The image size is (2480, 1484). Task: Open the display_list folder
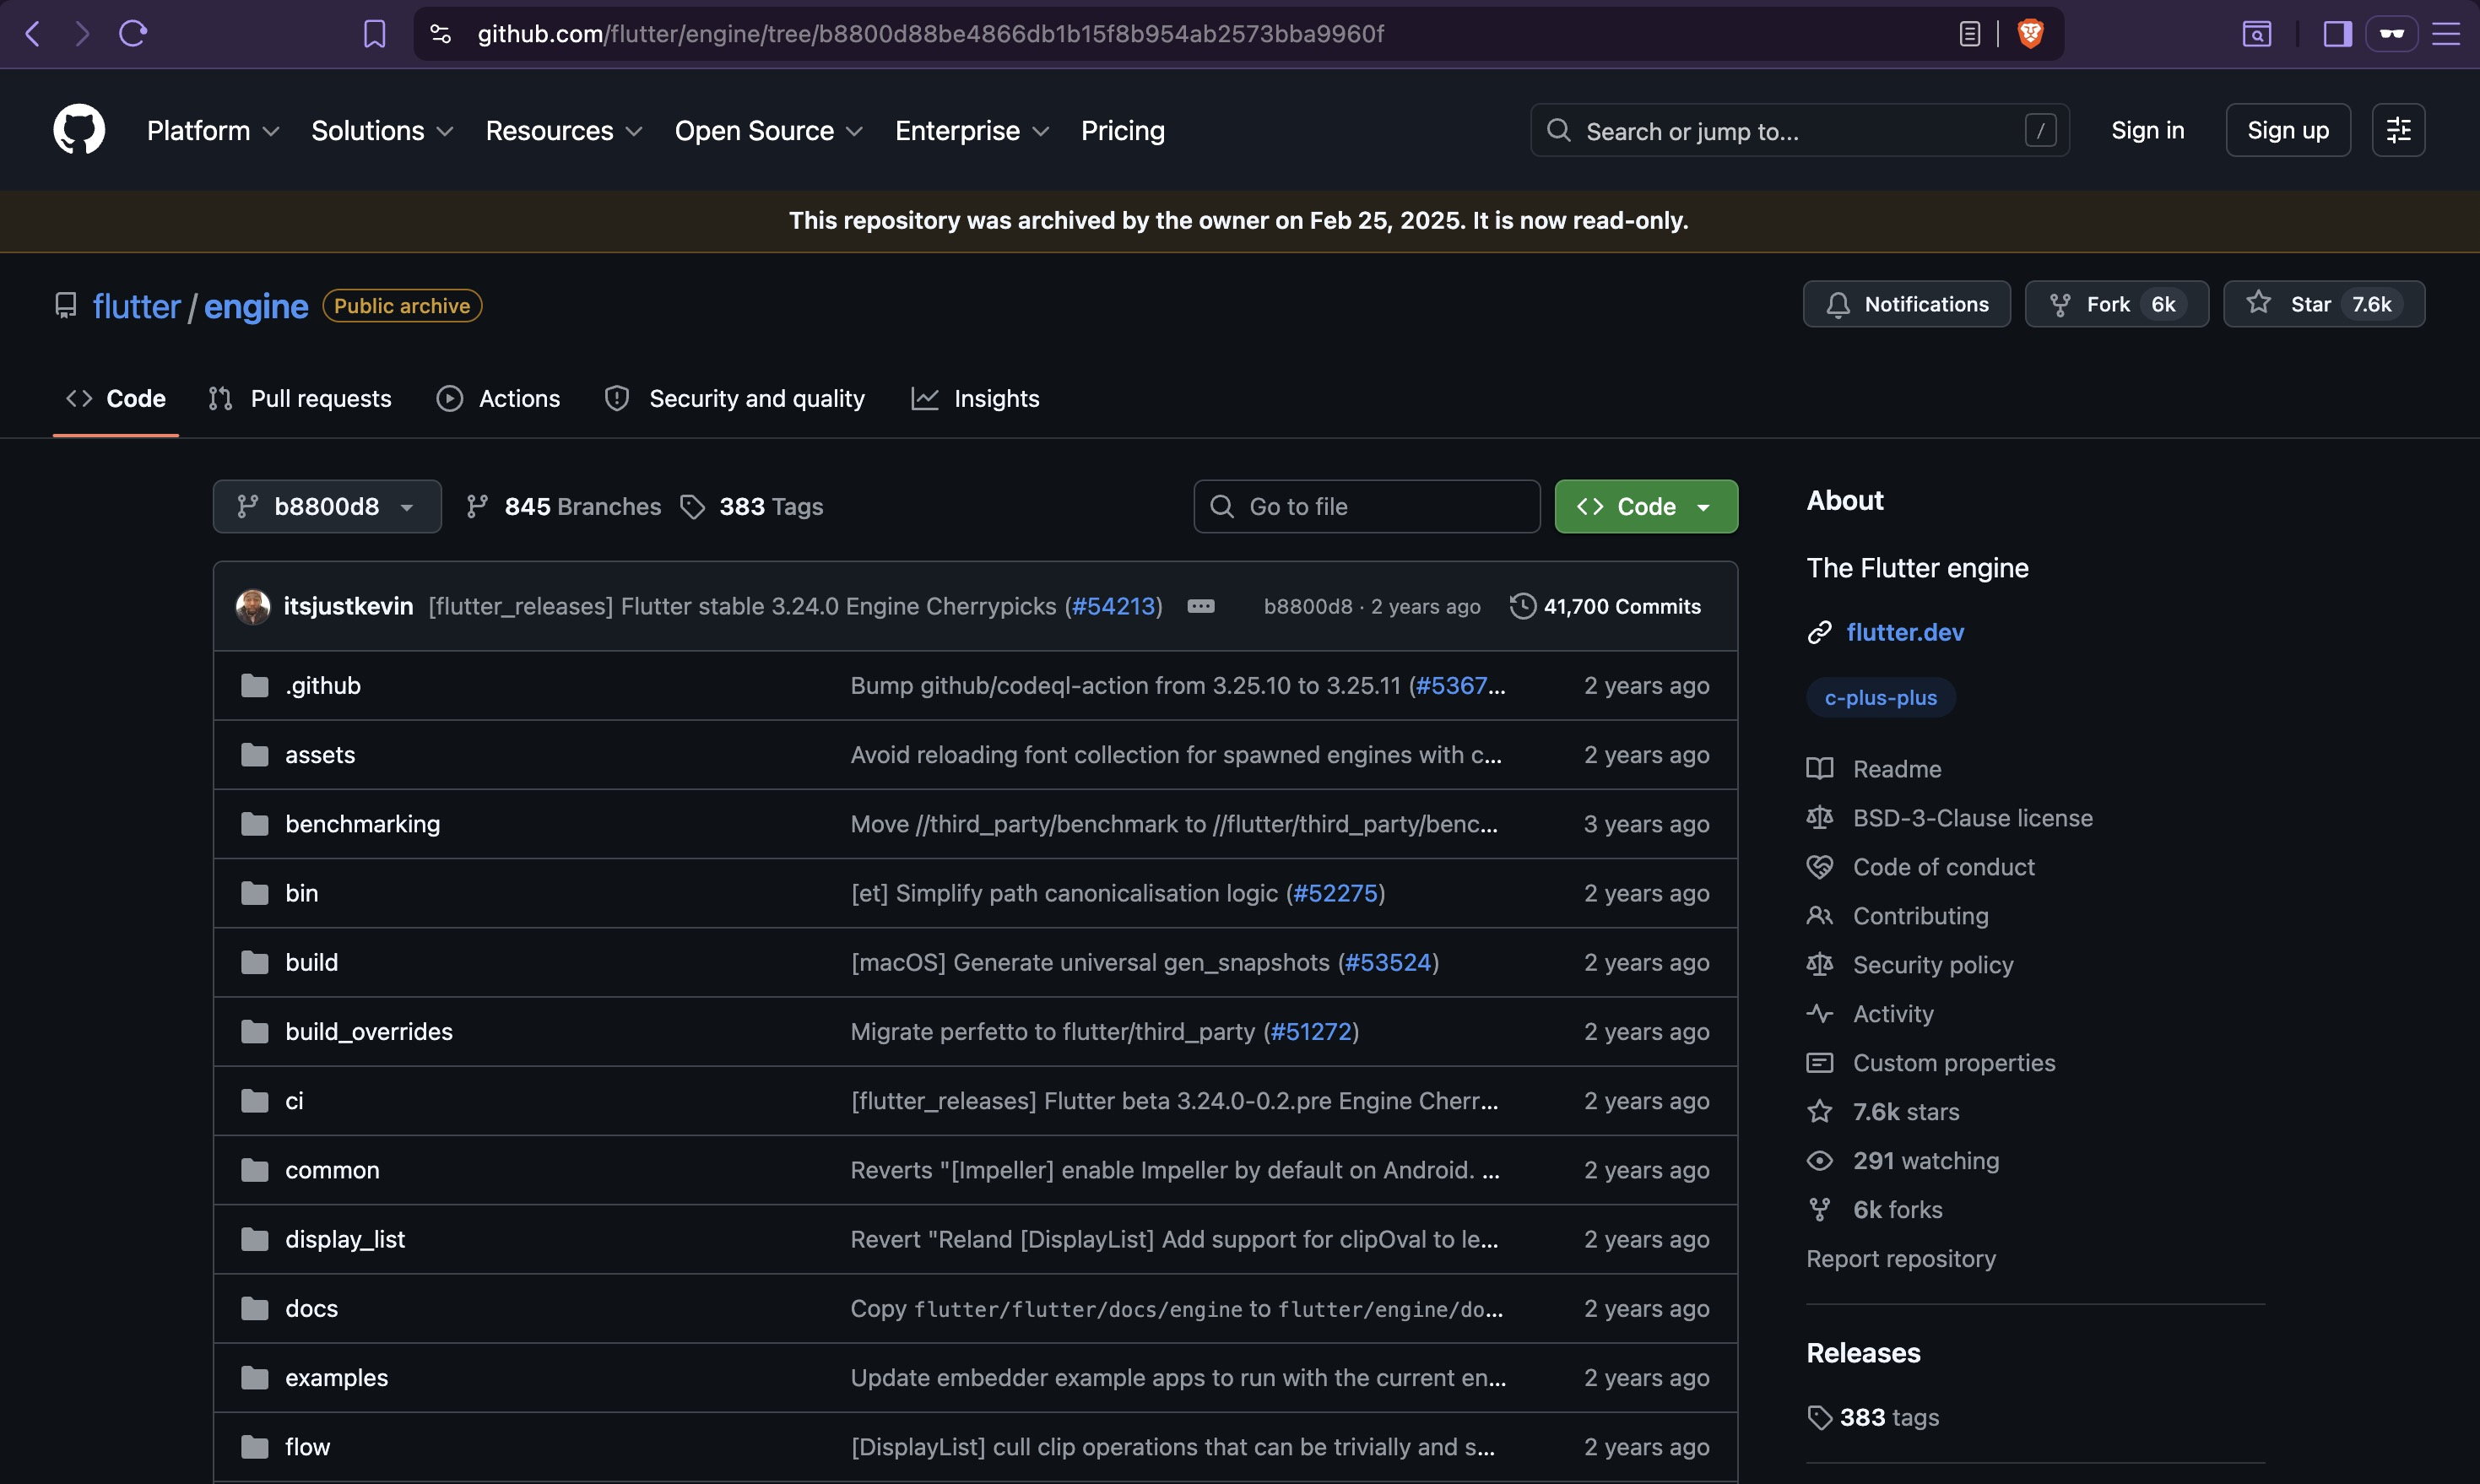pos(344,1240)
